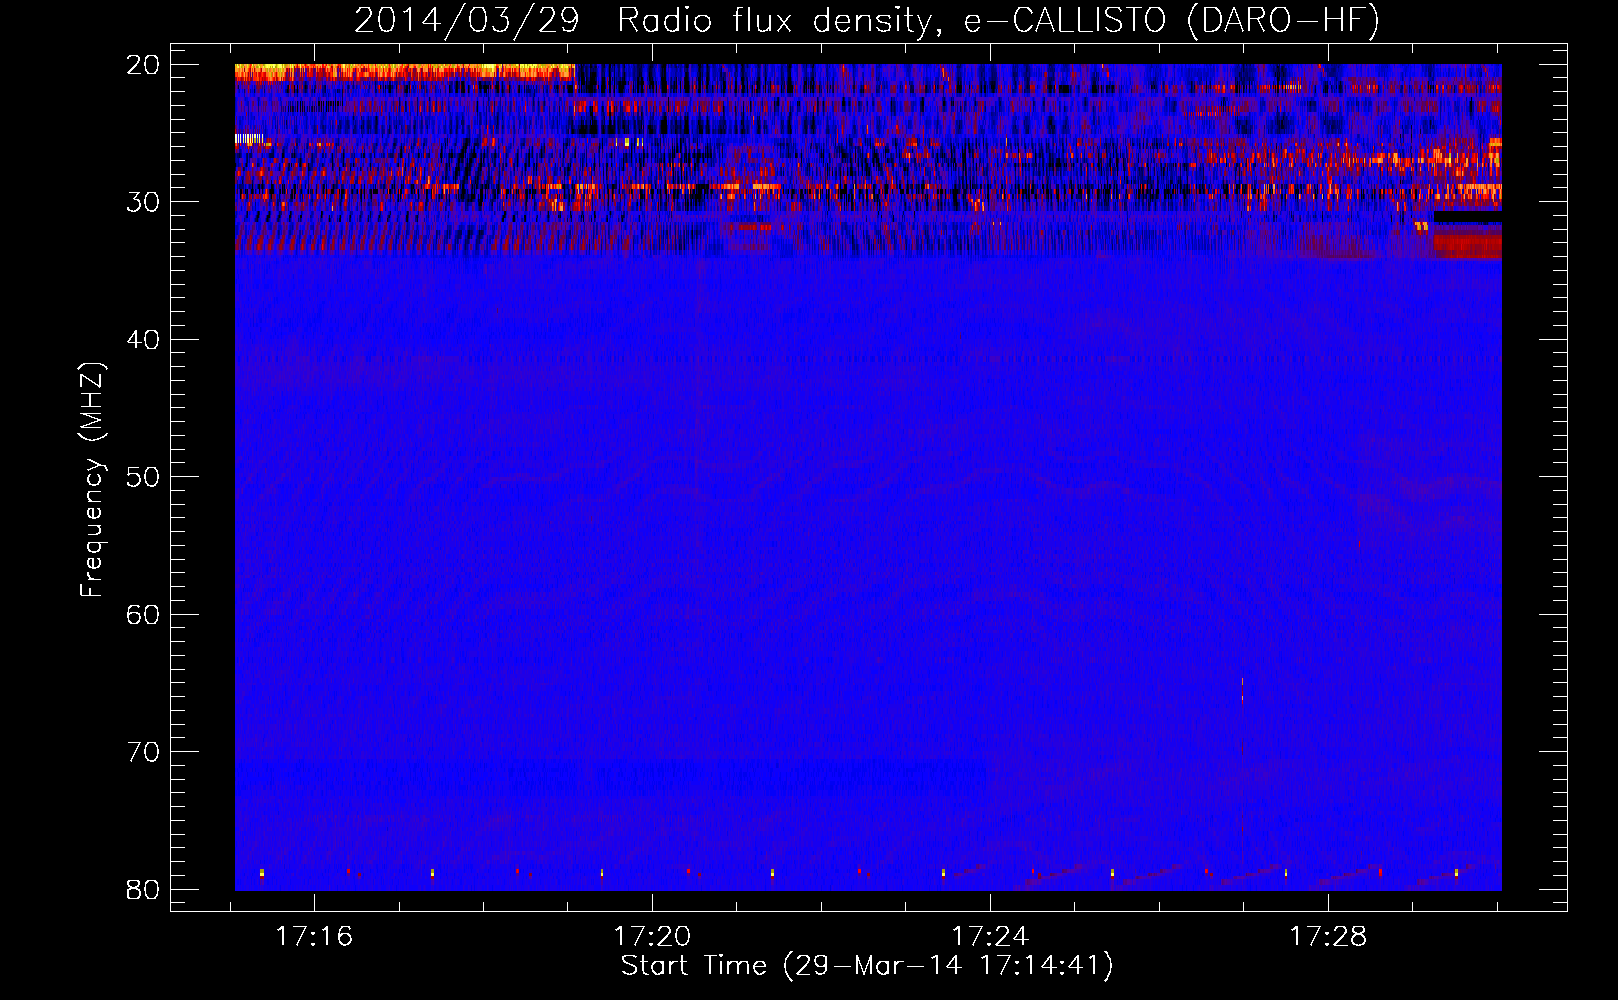Screen dimensions: 1618x1000
Task: Click the black gap band near 31 MHz
Action: pyautogui.click(x=1467, y=216)
